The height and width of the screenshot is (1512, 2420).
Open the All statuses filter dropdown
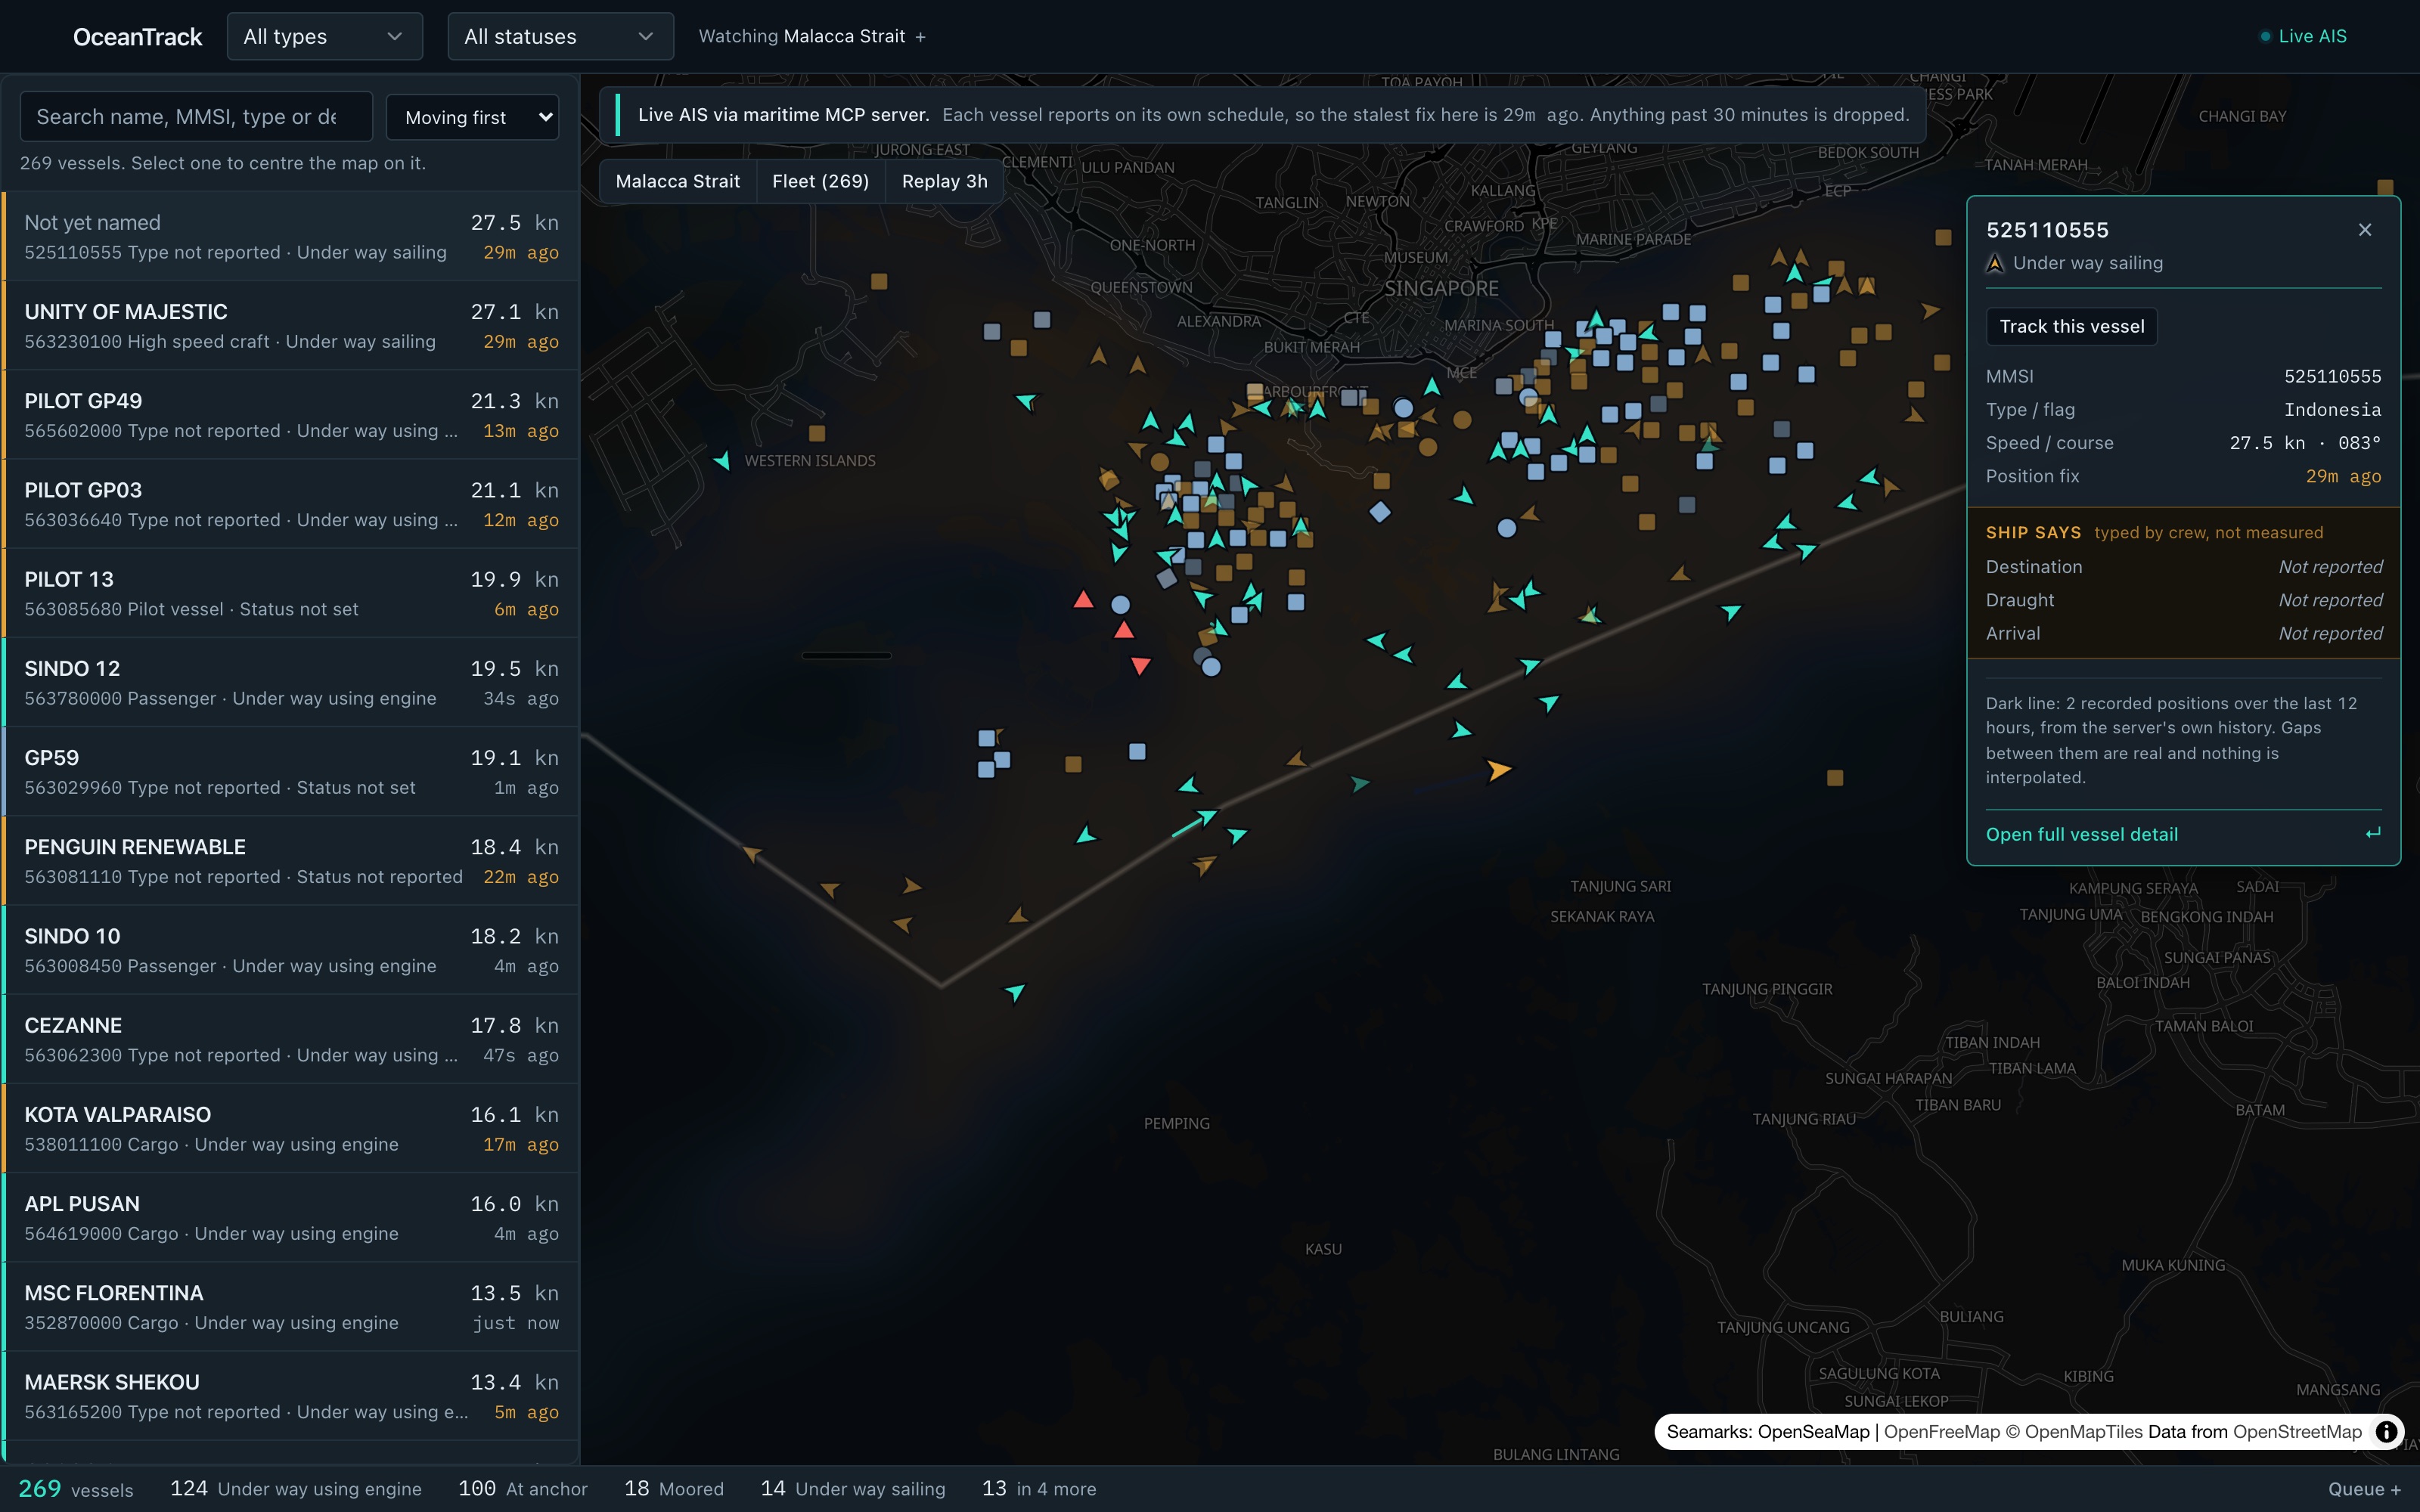click(560, 37)
